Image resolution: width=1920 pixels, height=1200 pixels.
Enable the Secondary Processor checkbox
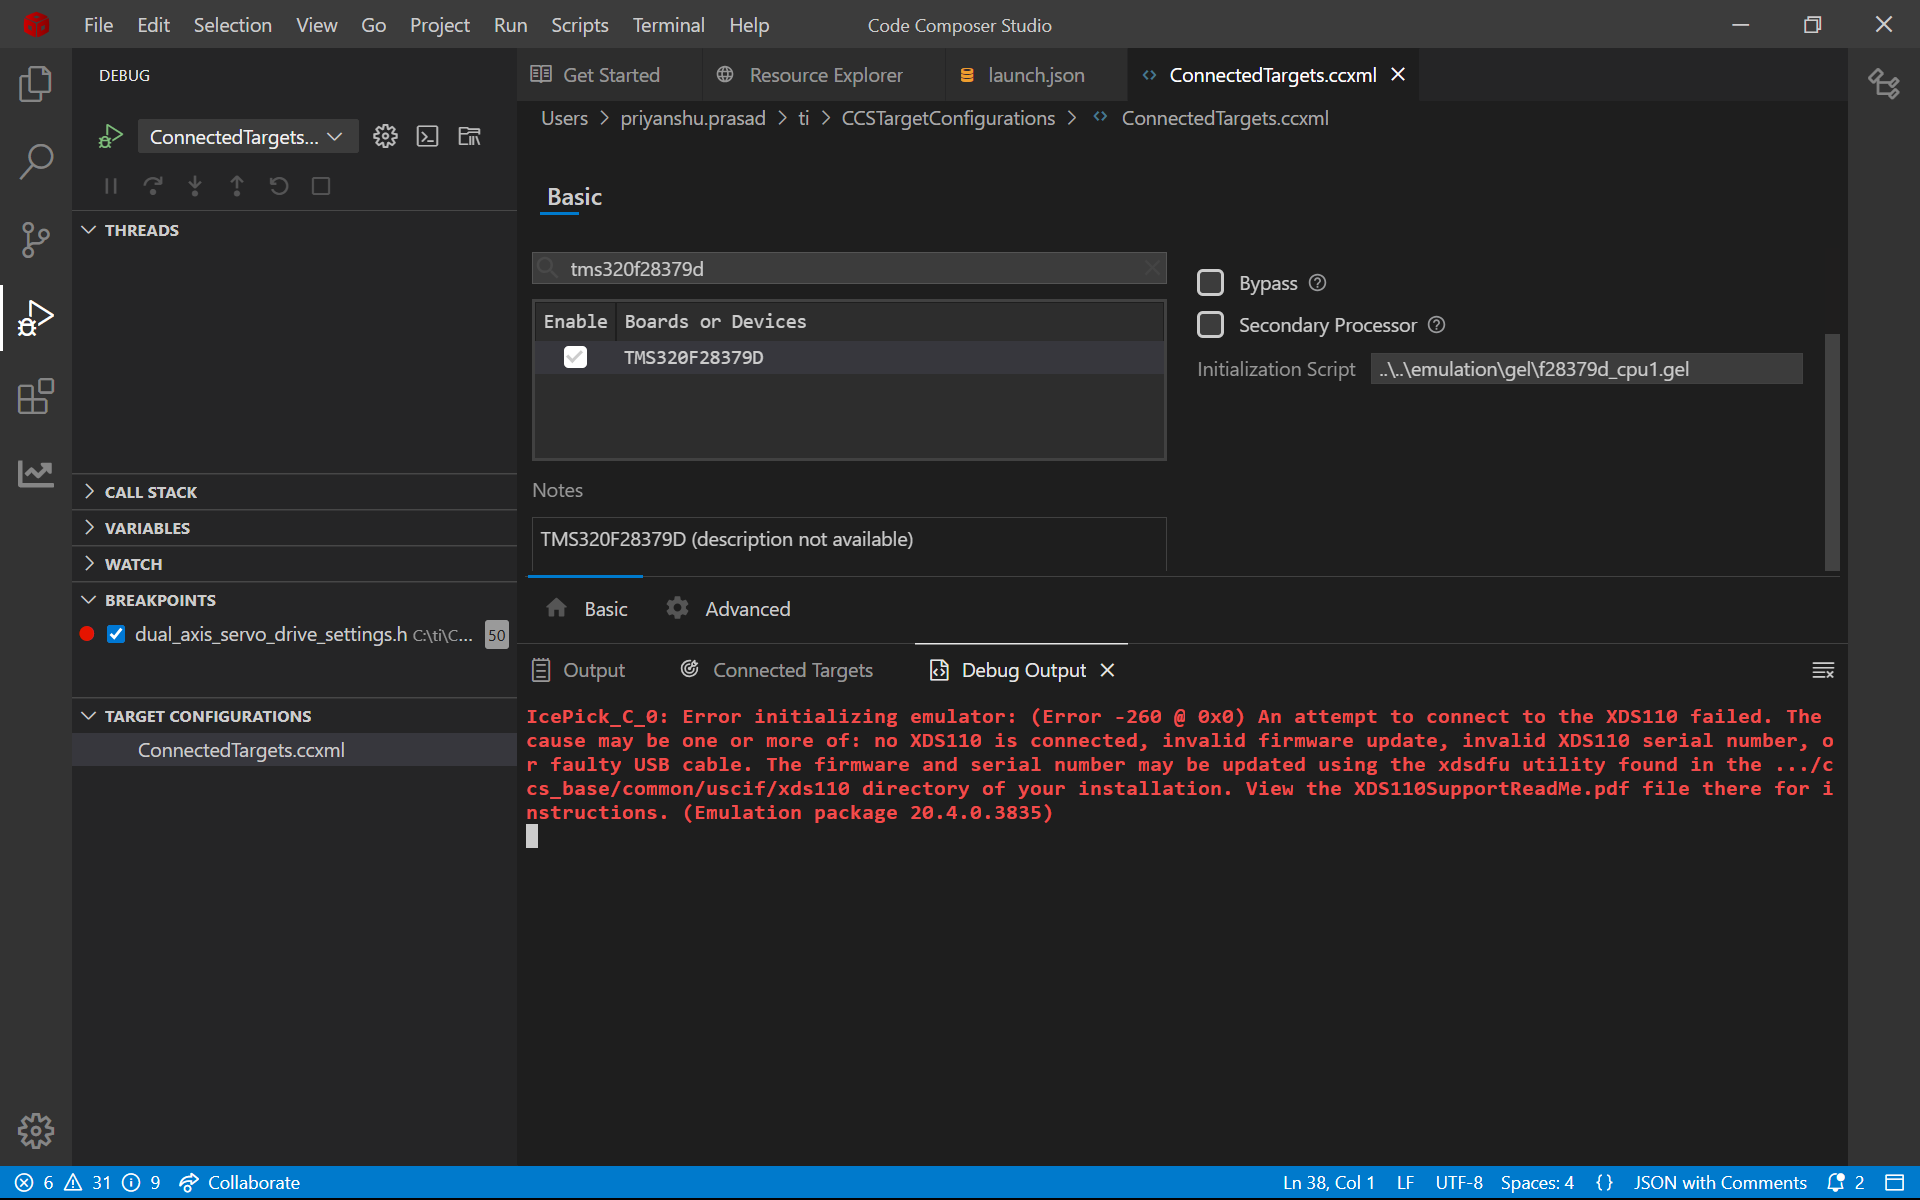click(1211, 325)
